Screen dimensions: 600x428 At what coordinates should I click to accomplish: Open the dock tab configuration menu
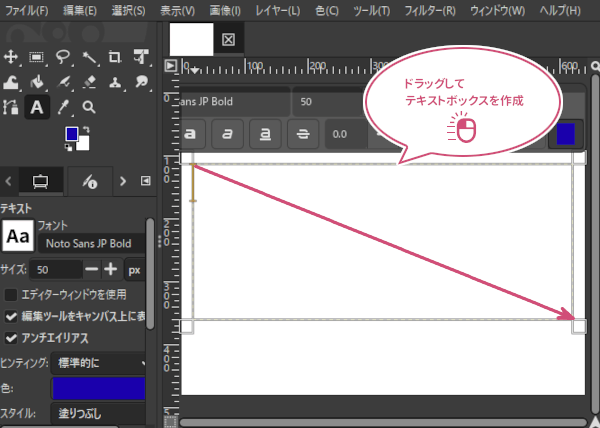click(145, 181)
